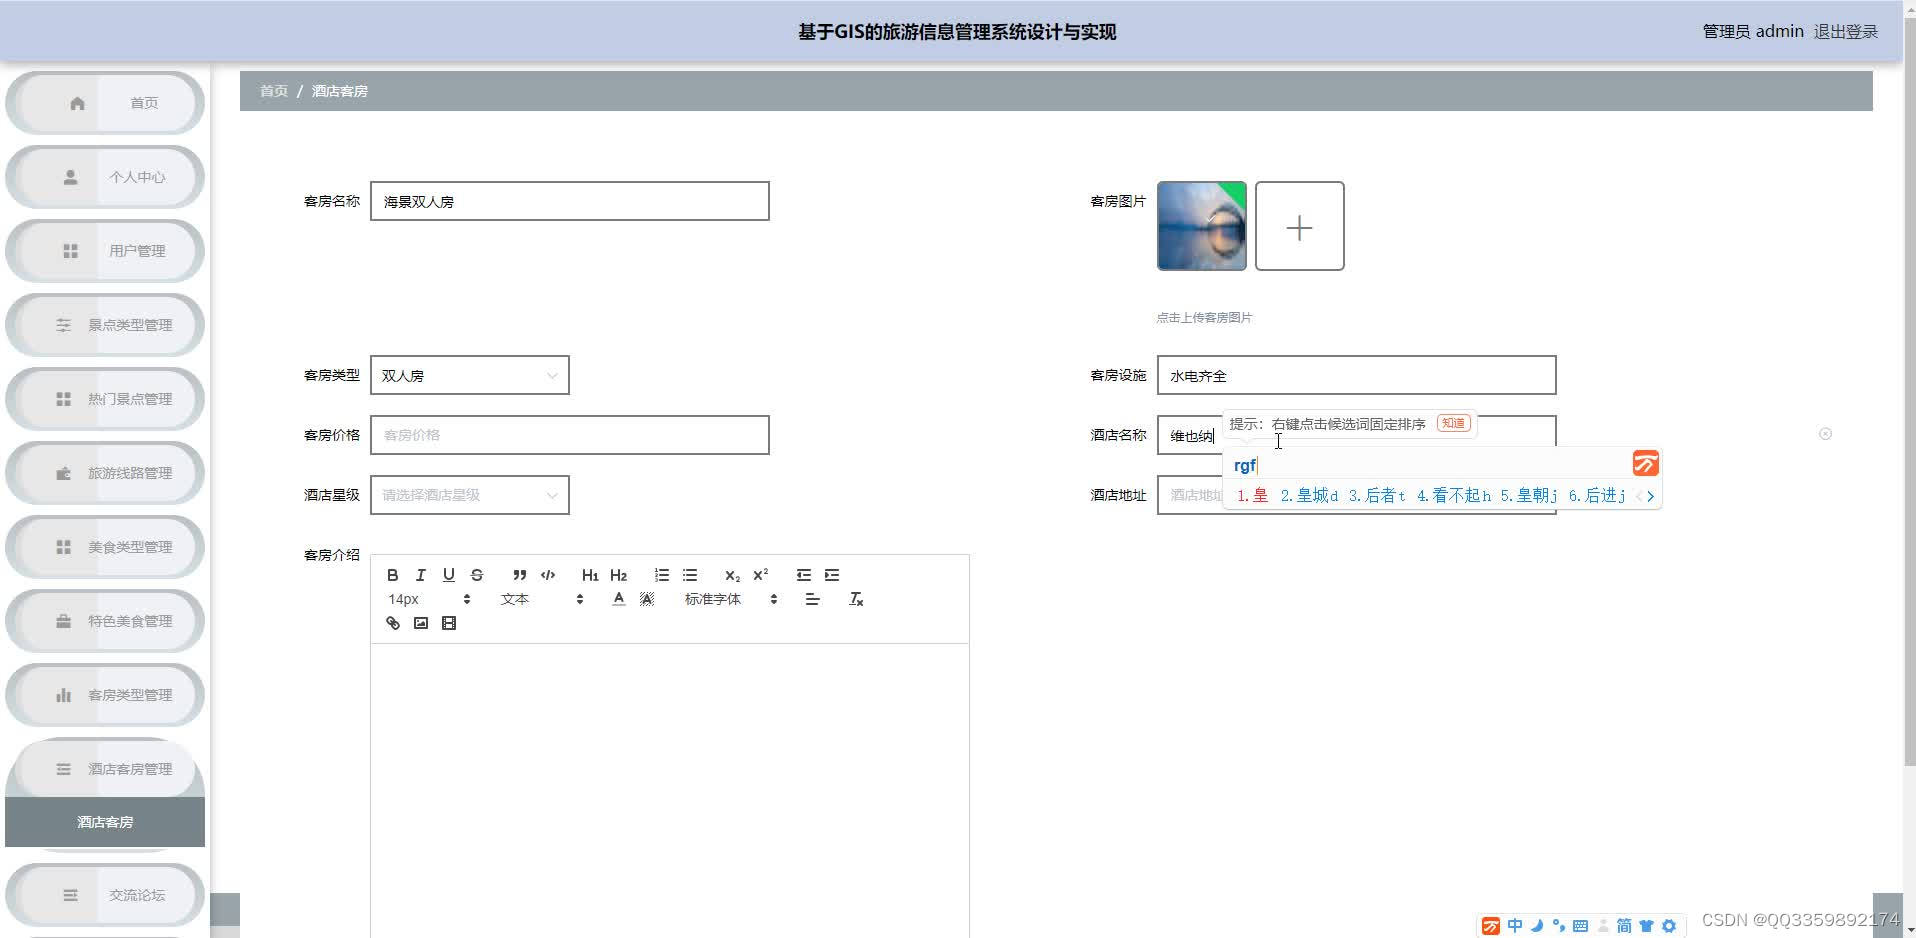Image resolution: width=1916 pixels, height=938 pixels.
Task: Click the uploaded room image thumbnail
Action: pyautogui.click(x=1201, y=226)
